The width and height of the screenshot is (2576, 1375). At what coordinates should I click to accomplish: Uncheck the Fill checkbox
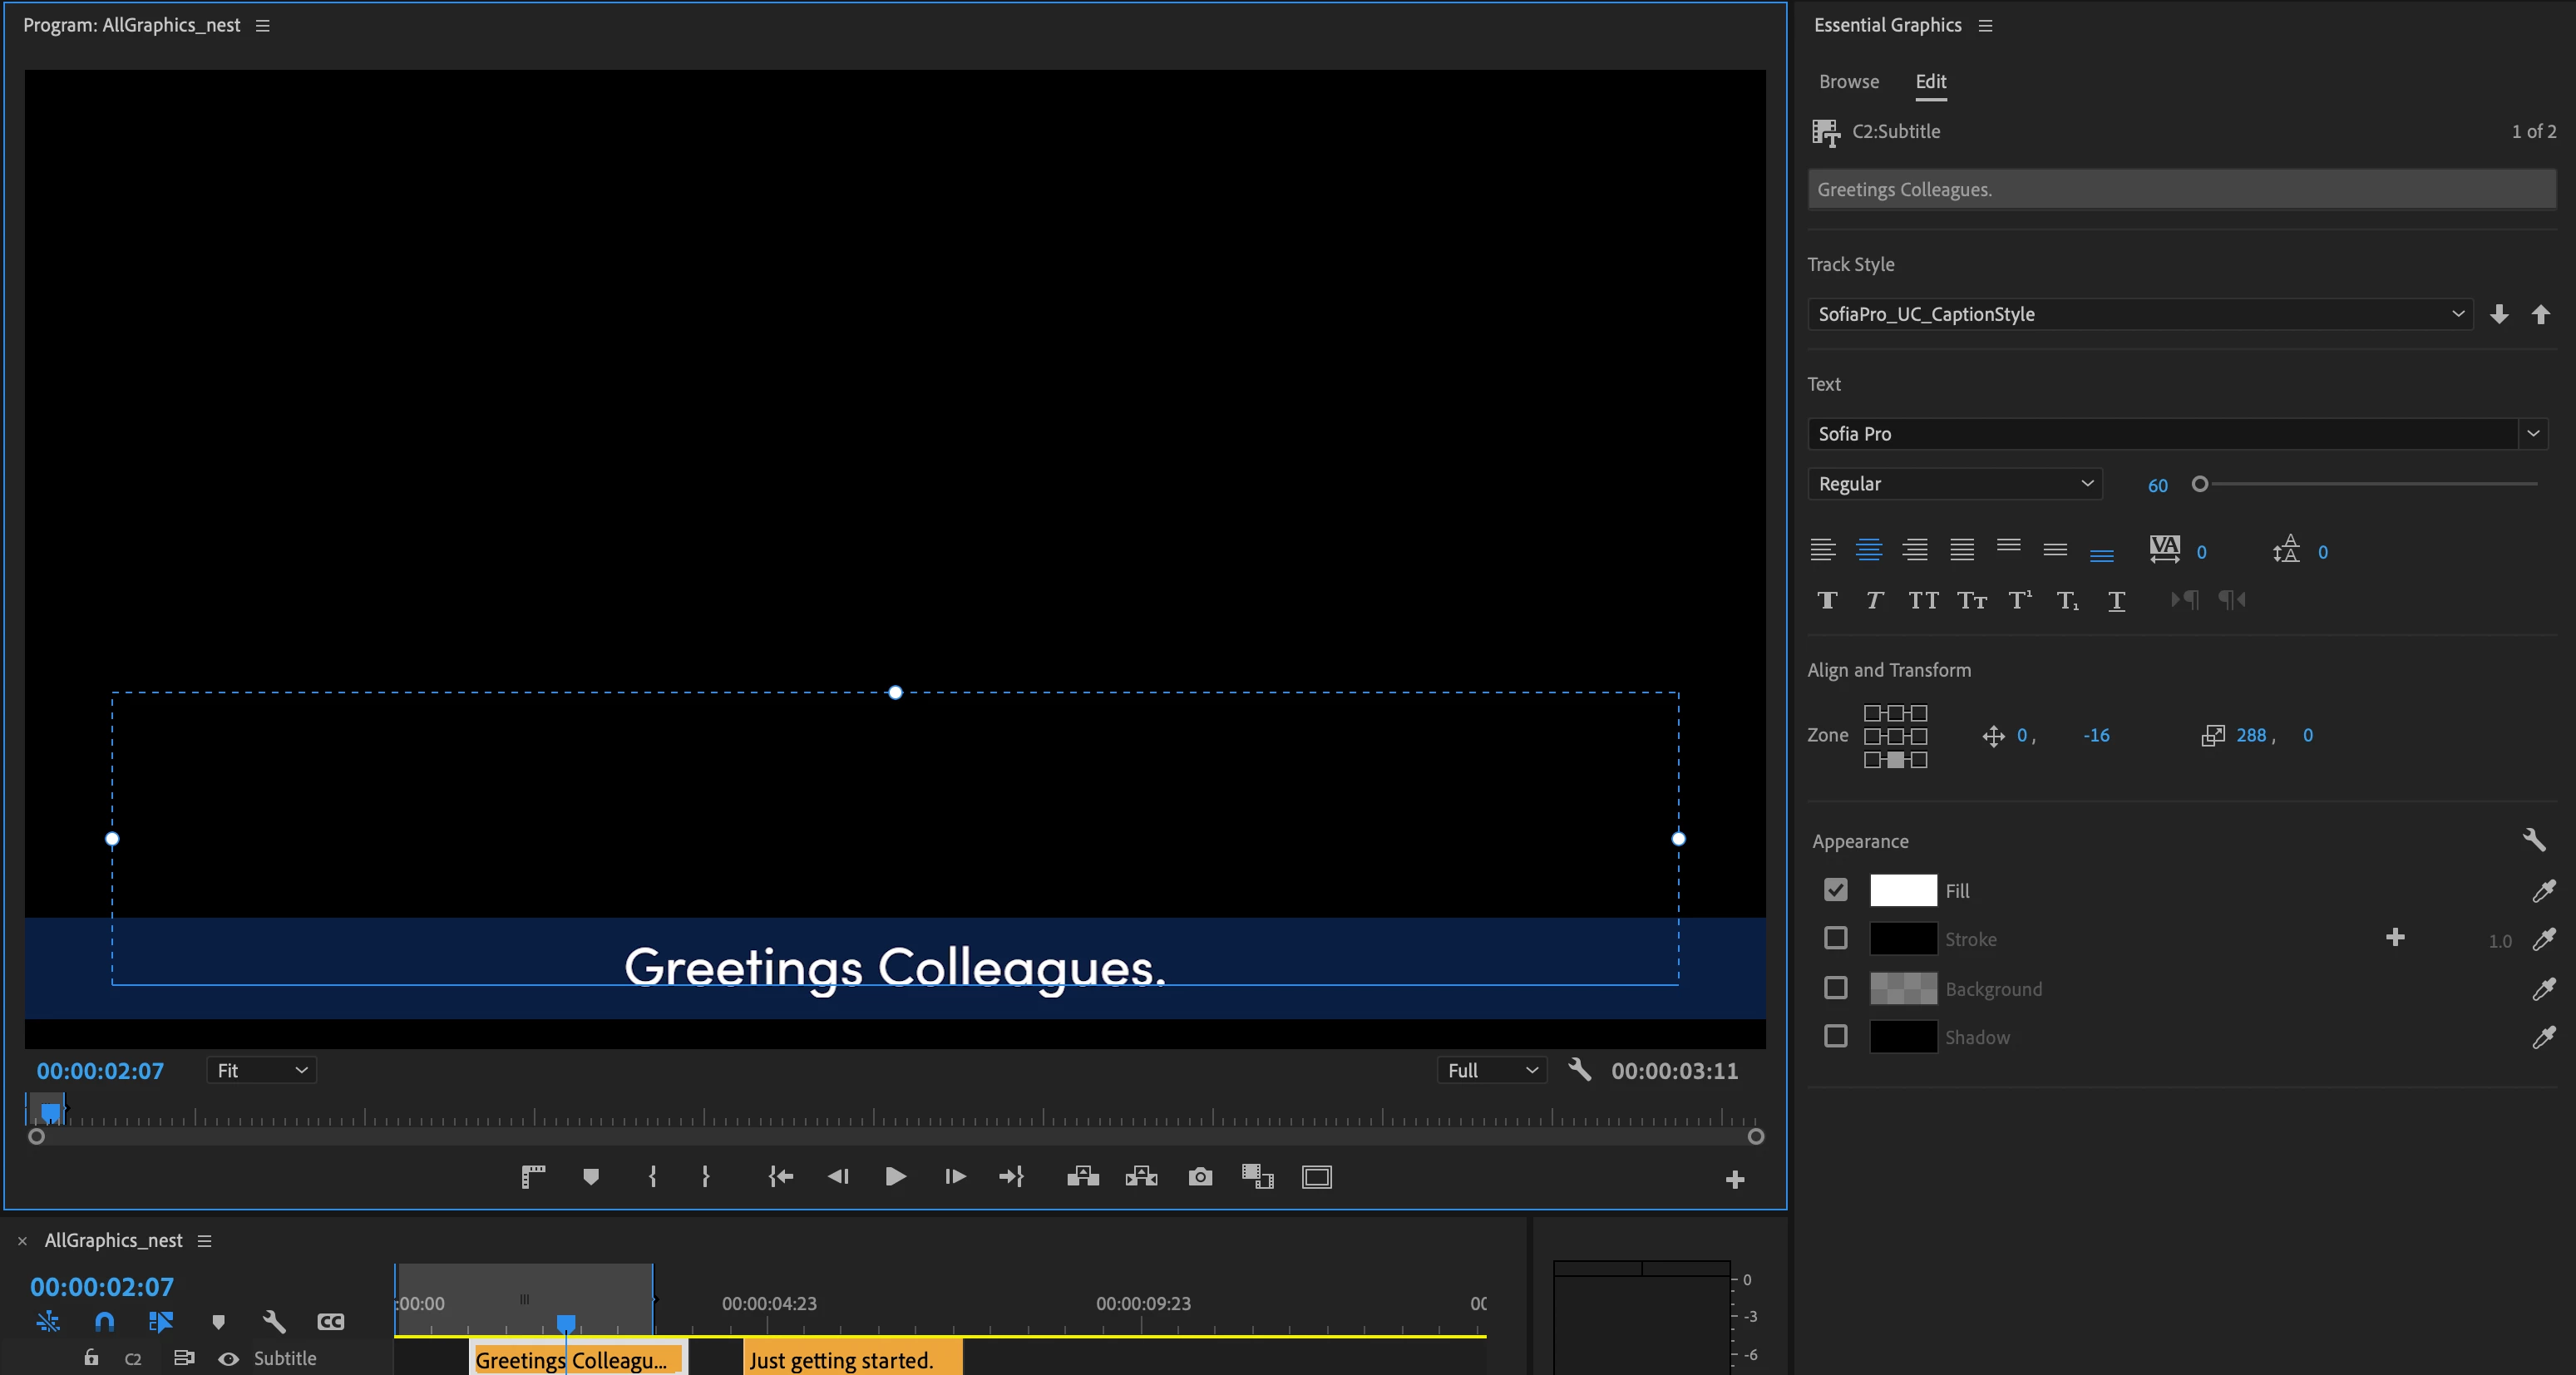coord(1835,889)
